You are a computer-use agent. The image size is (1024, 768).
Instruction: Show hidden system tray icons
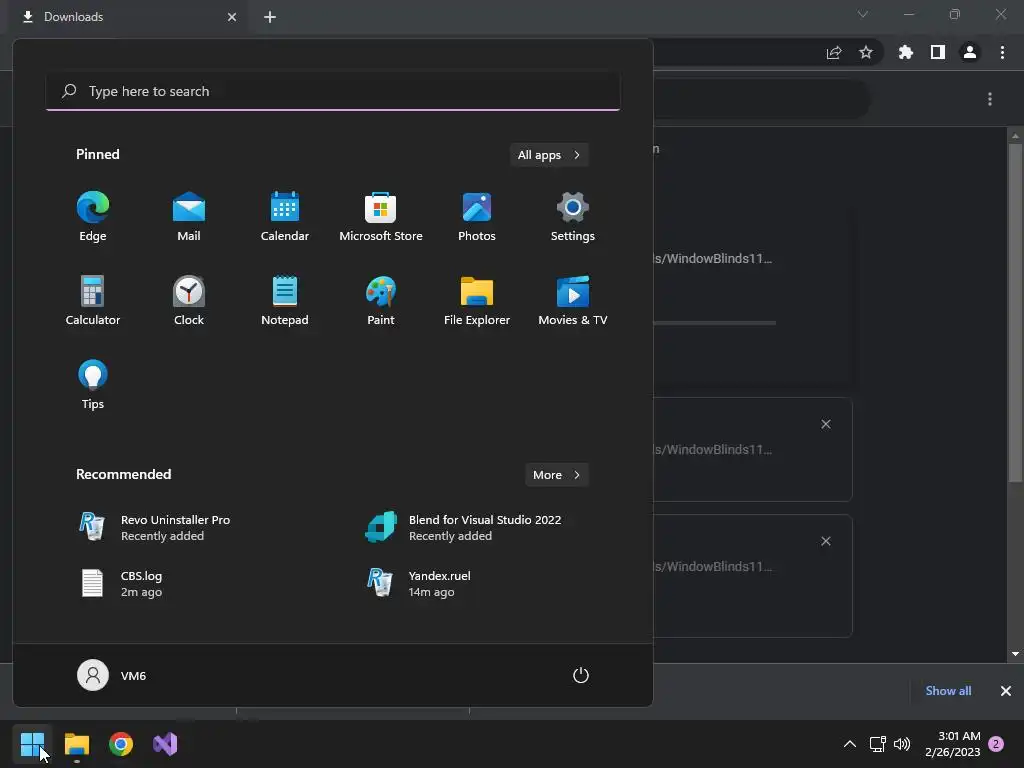point(850,744)
